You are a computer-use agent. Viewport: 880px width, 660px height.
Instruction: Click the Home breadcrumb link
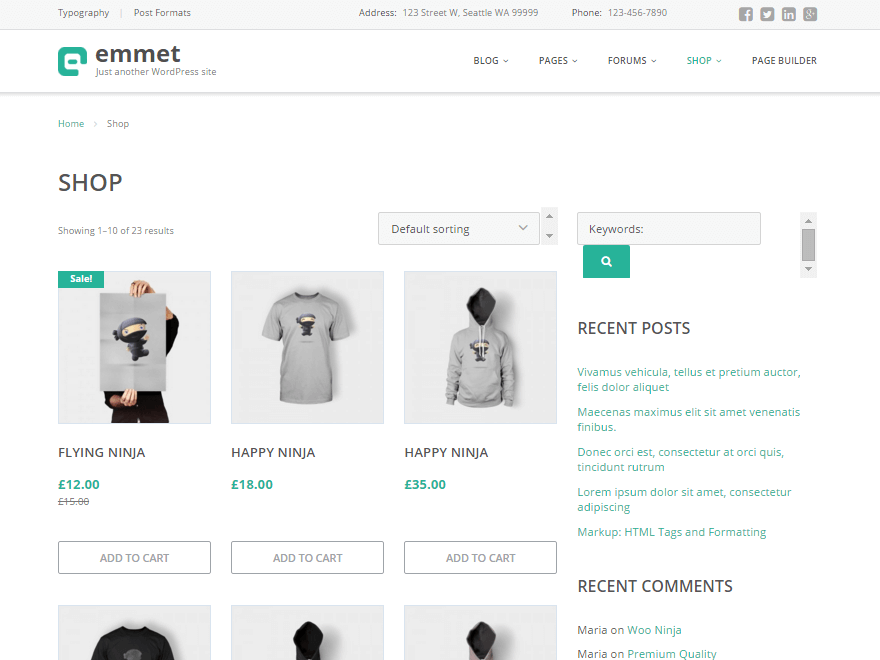coord(71,124)
